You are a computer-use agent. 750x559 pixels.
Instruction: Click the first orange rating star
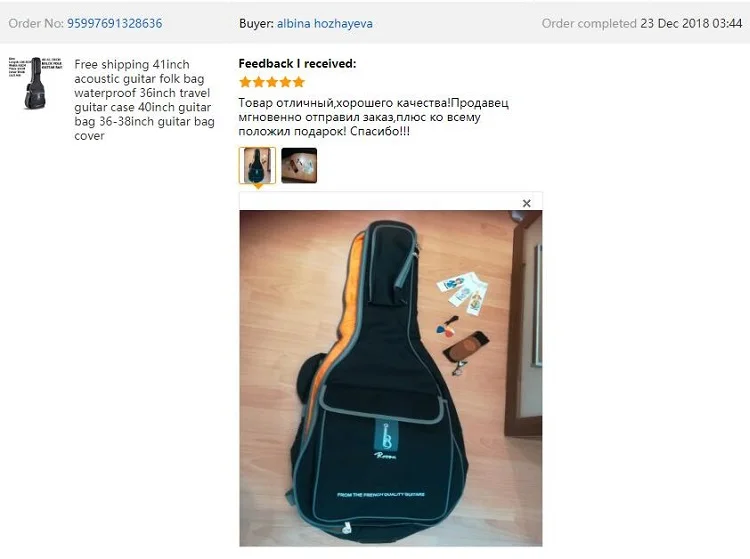245,82
